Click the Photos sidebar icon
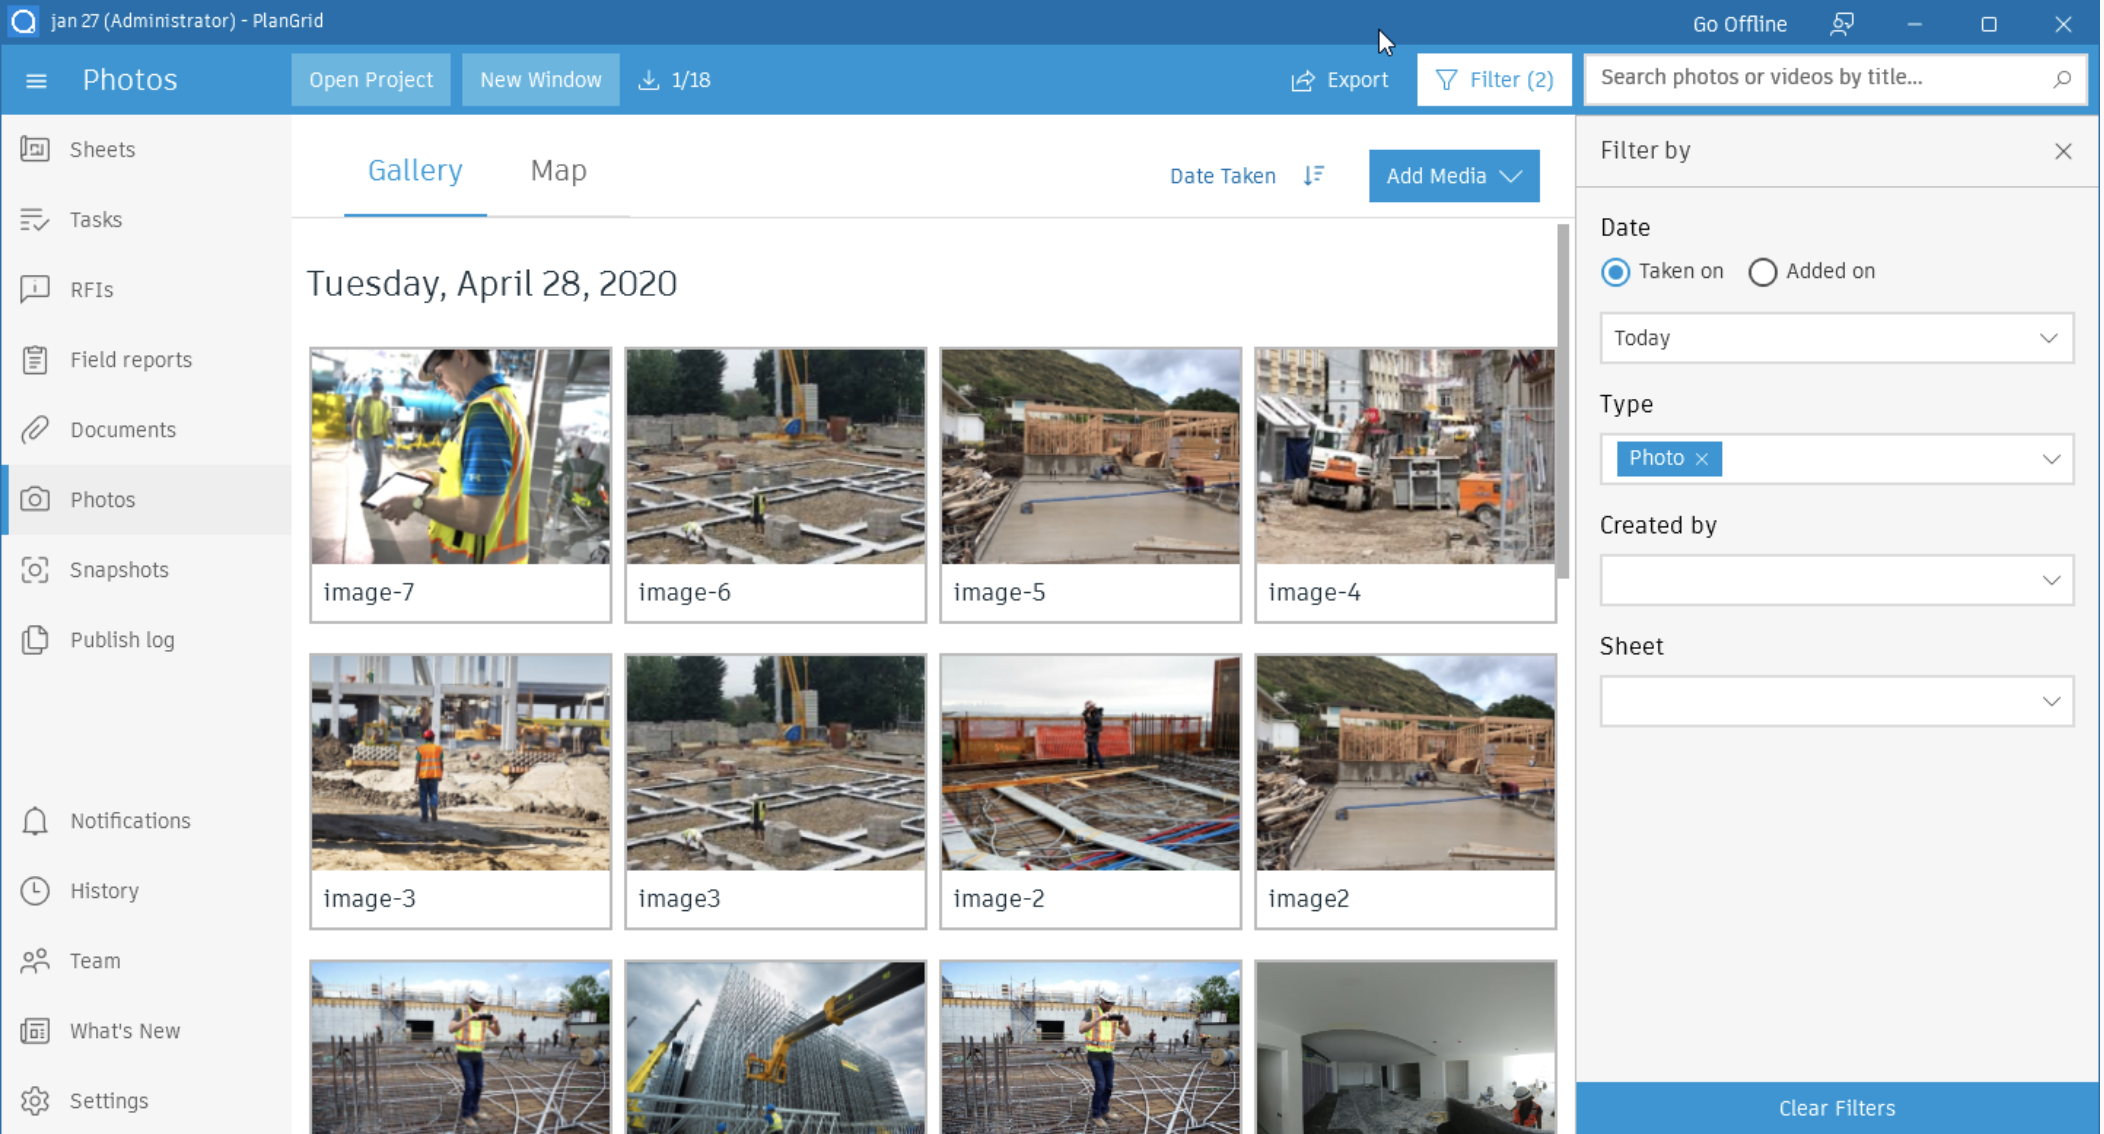The width and height of the screenshot is (2104, 1134). pyautogui.click(x=34, y=499)
